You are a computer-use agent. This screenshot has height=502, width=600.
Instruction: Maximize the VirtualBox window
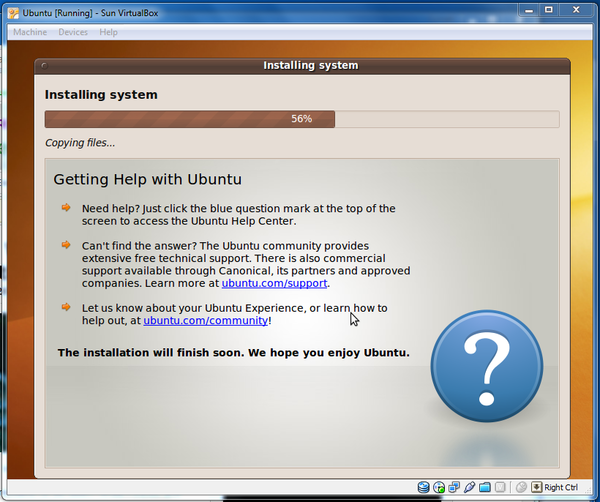point(549,10)
